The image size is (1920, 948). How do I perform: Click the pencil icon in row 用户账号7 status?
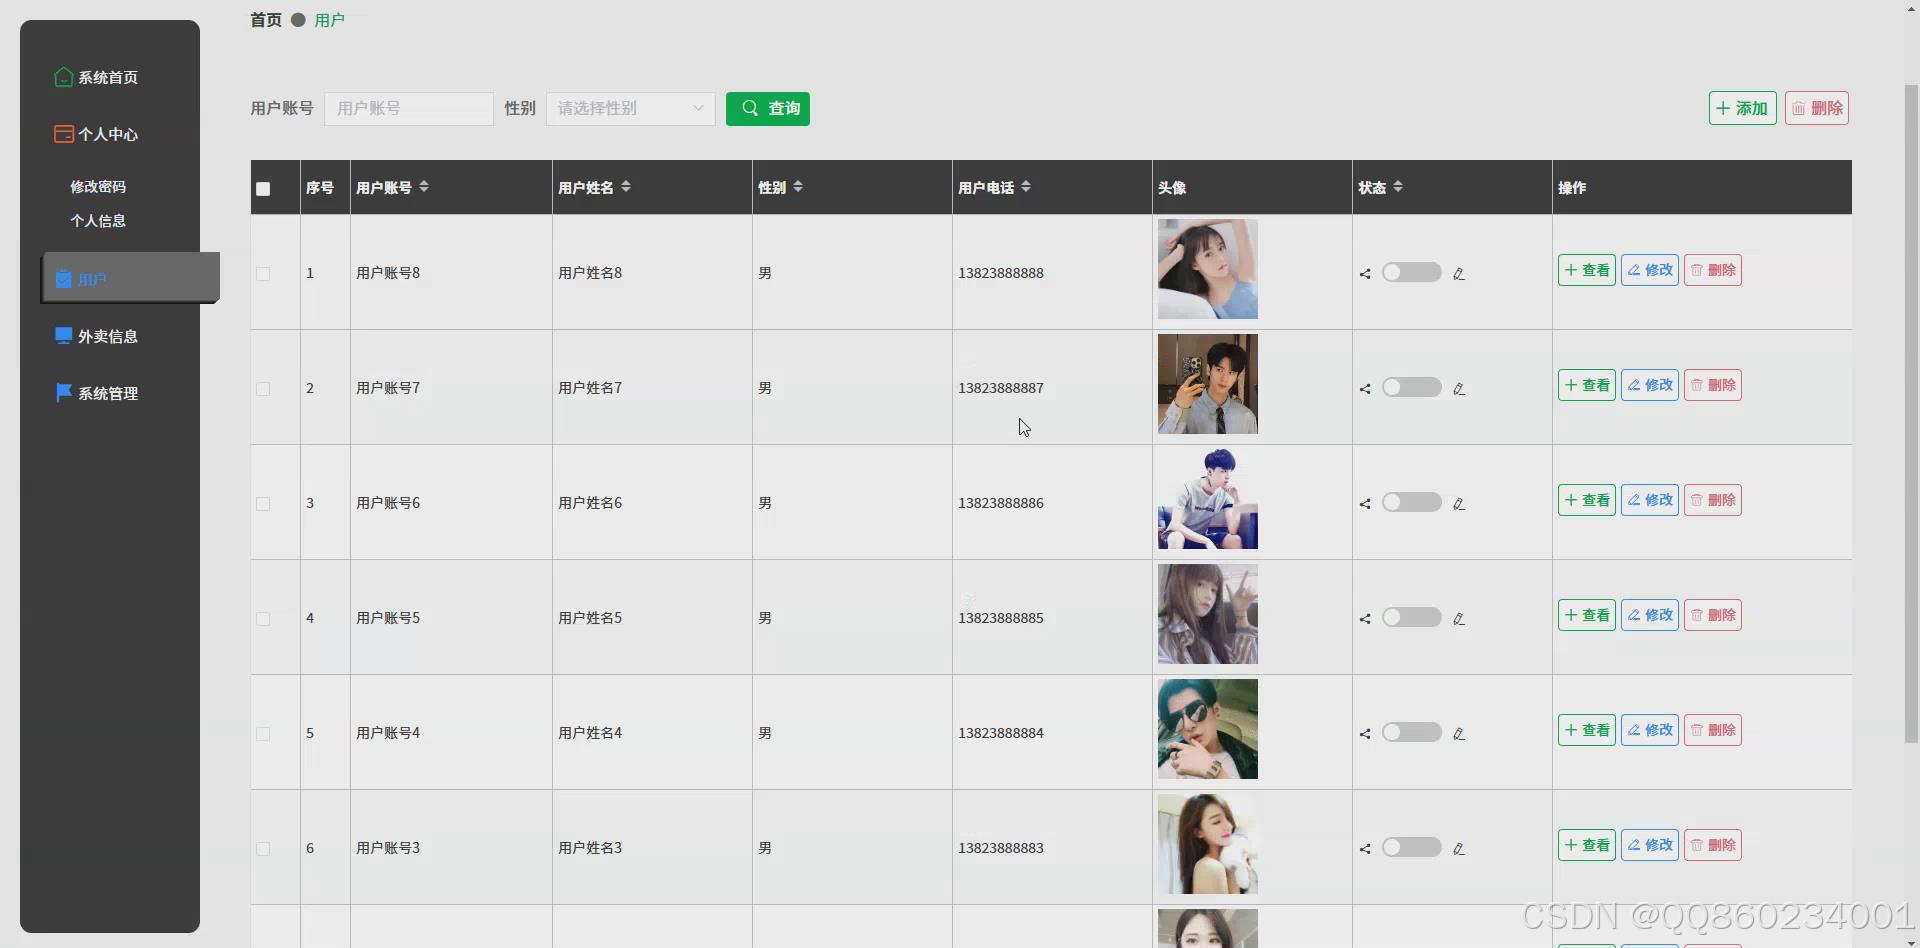(1459, 389)
